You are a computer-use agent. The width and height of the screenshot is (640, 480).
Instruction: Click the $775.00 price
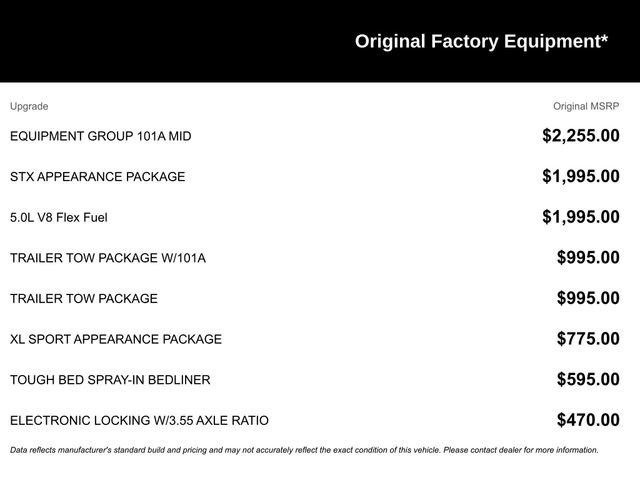pos(588,339)
